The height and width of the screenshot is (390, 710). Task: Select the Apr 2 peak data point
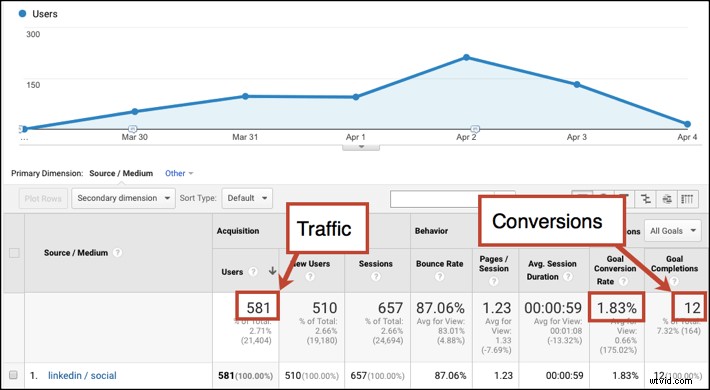tap(466, 58)
